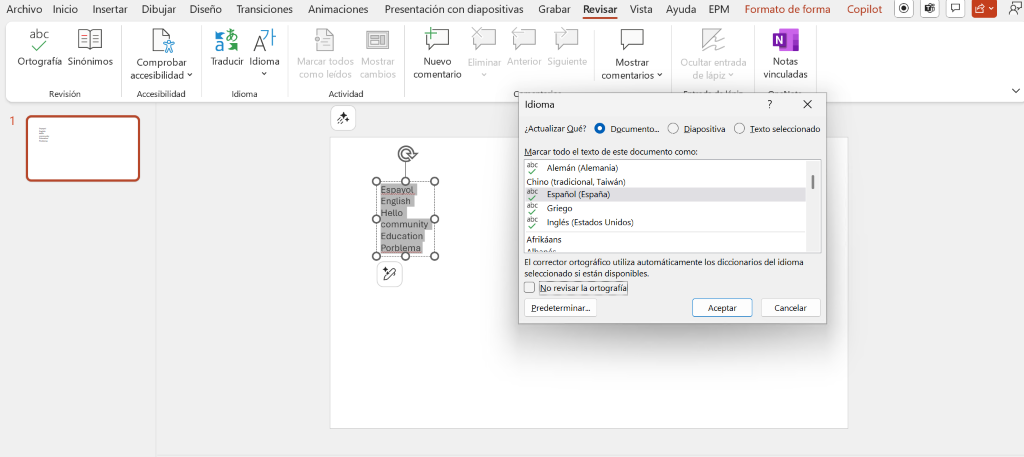
Task: Expand the Eliminar dropdown arrow
Action: [x=484, y=74]
